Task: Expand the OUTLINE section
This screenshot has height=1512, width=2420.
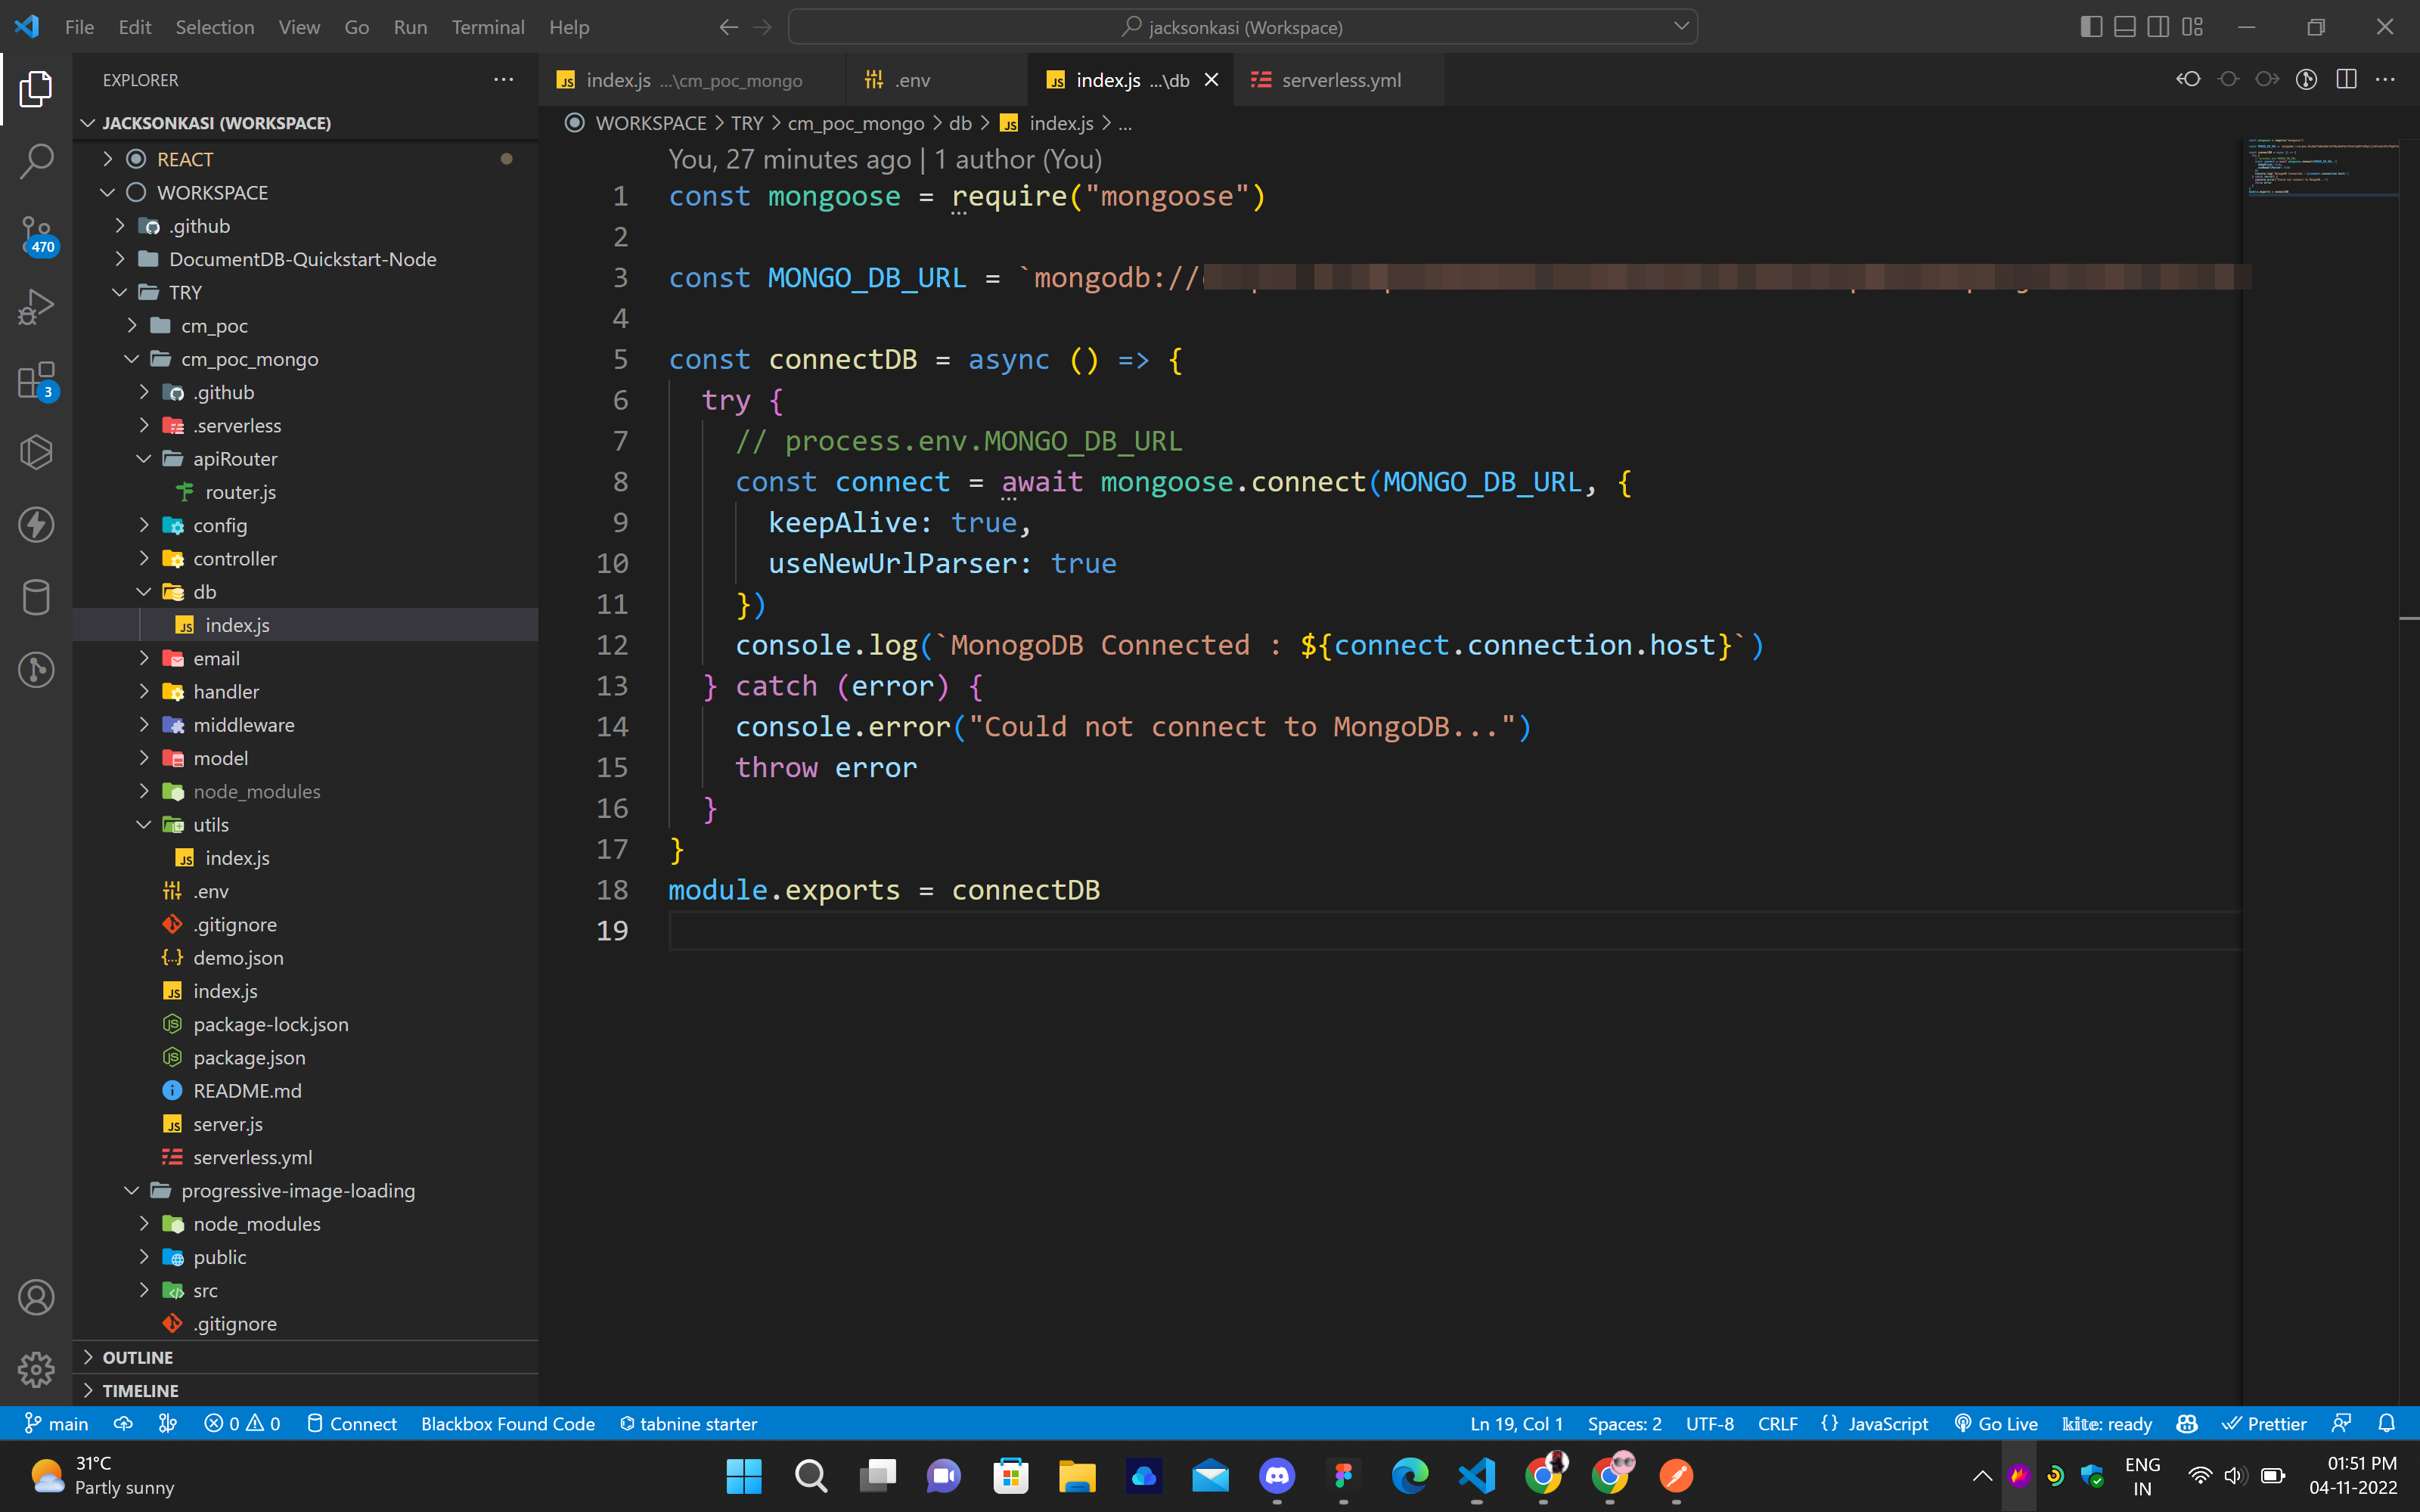Action: coord(305,1357)
